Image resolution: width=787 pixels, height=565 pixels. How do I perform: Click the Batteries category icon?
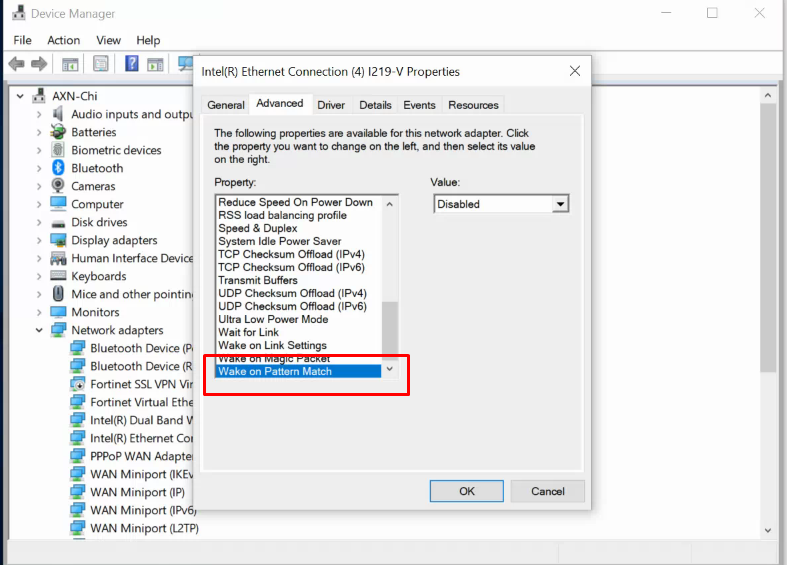[58, 132]
